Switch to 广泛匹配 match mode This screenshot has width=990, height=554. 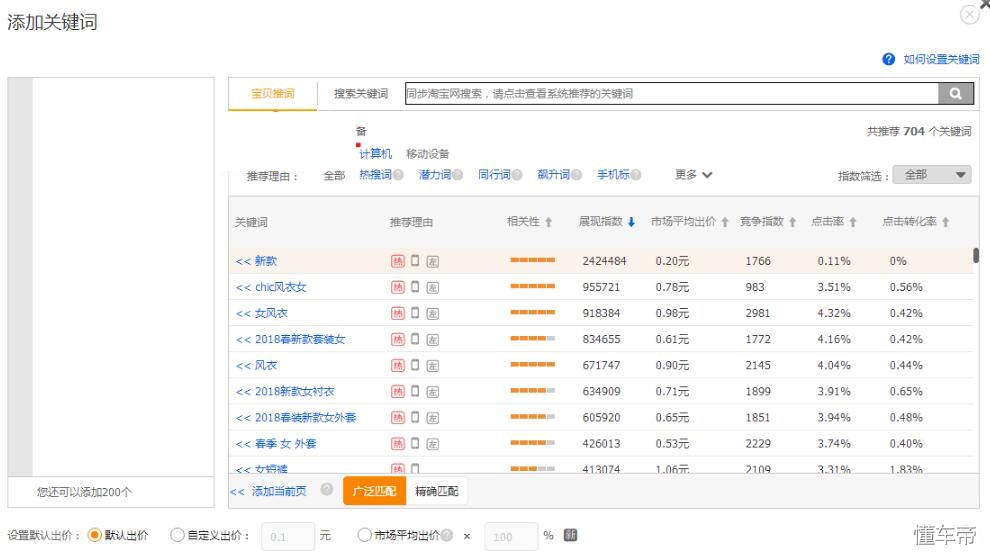coord(374,491)
